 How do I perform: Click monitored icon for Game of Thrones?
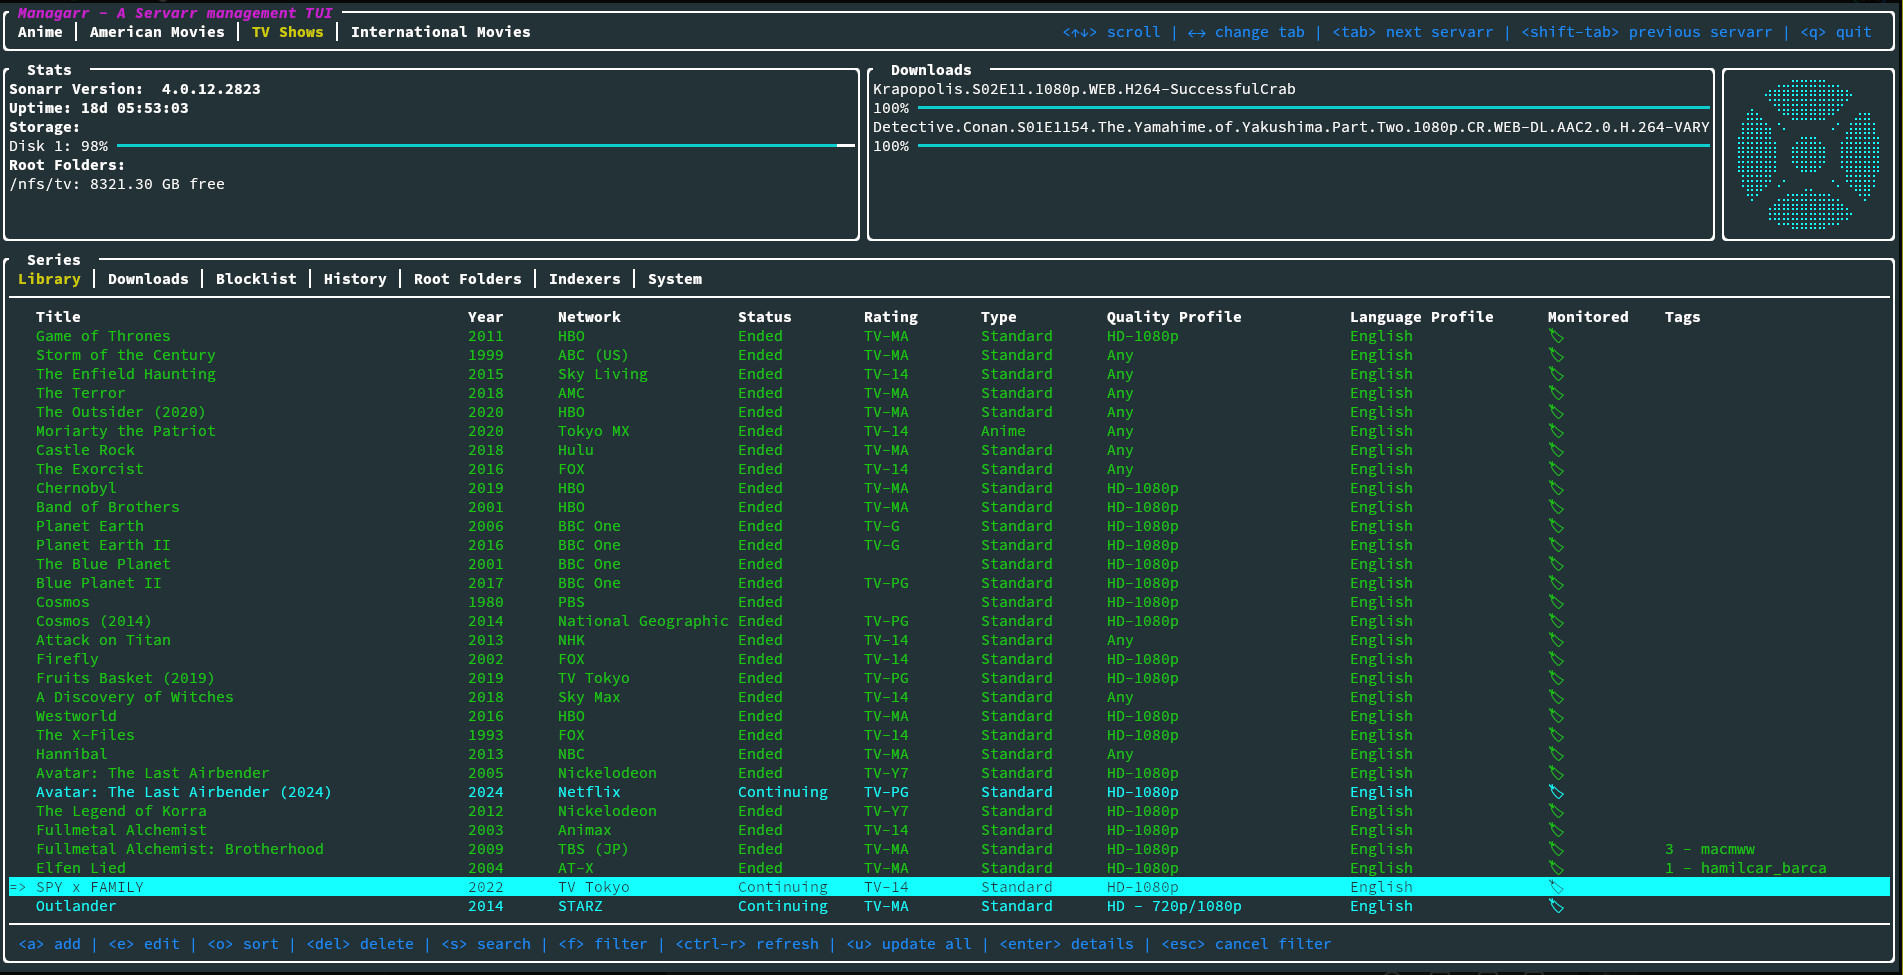coord(1556,336)
